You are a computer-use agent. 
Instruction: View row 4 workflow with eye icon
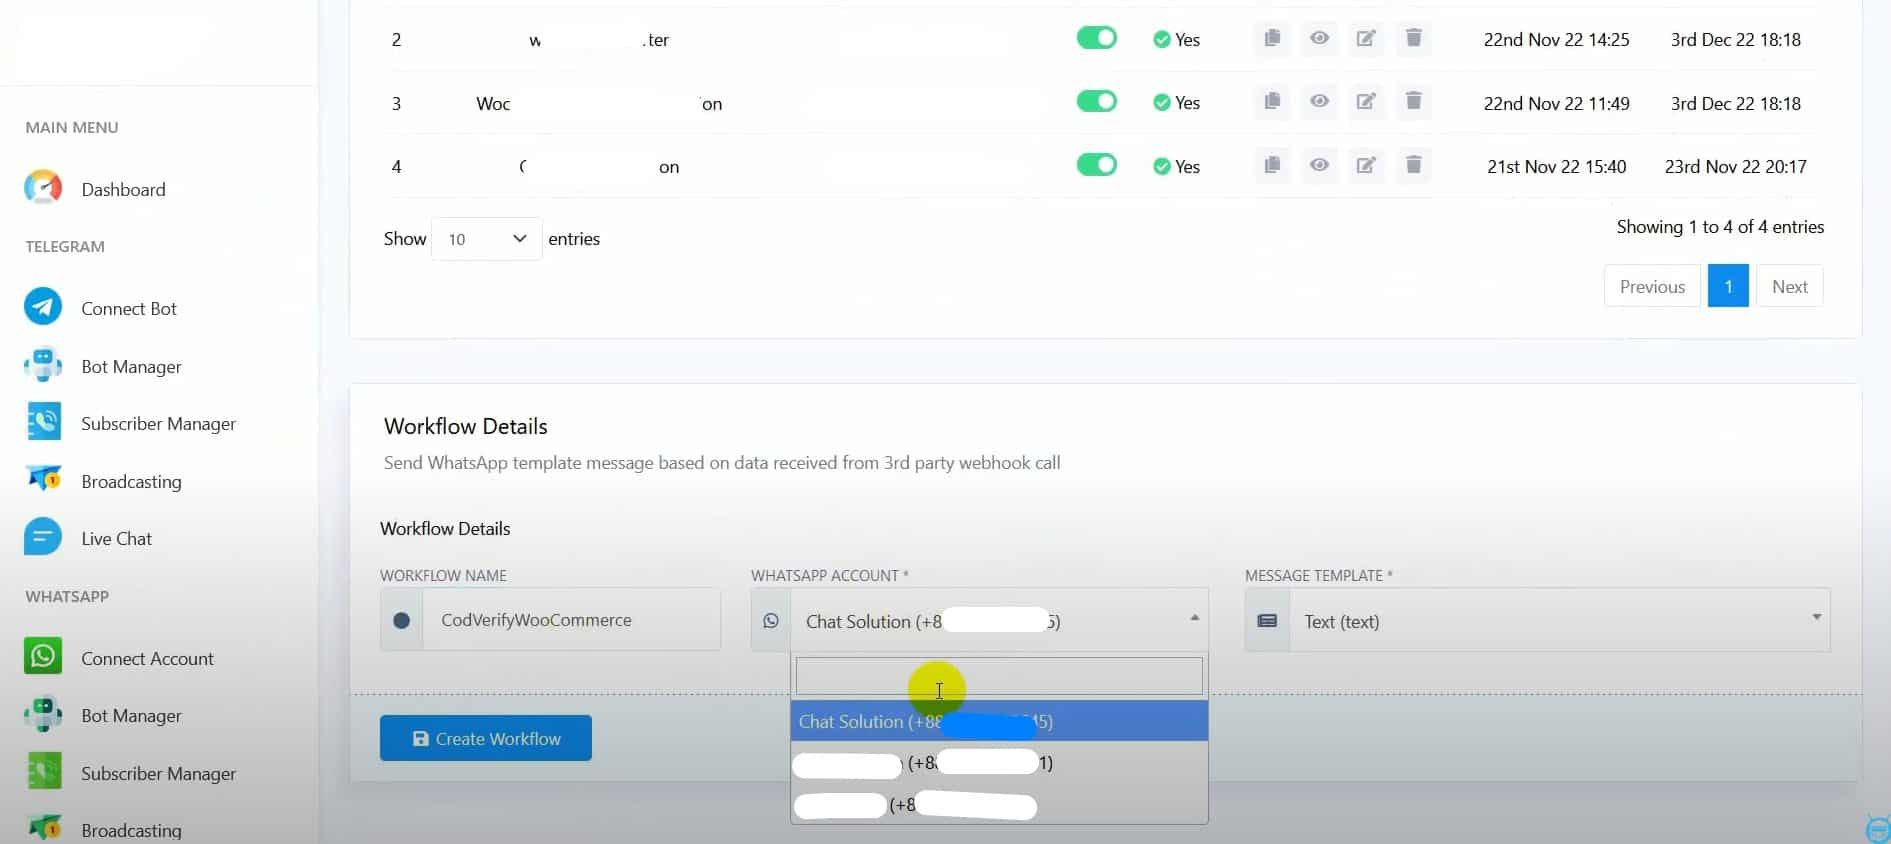[x=1319, y=165]
